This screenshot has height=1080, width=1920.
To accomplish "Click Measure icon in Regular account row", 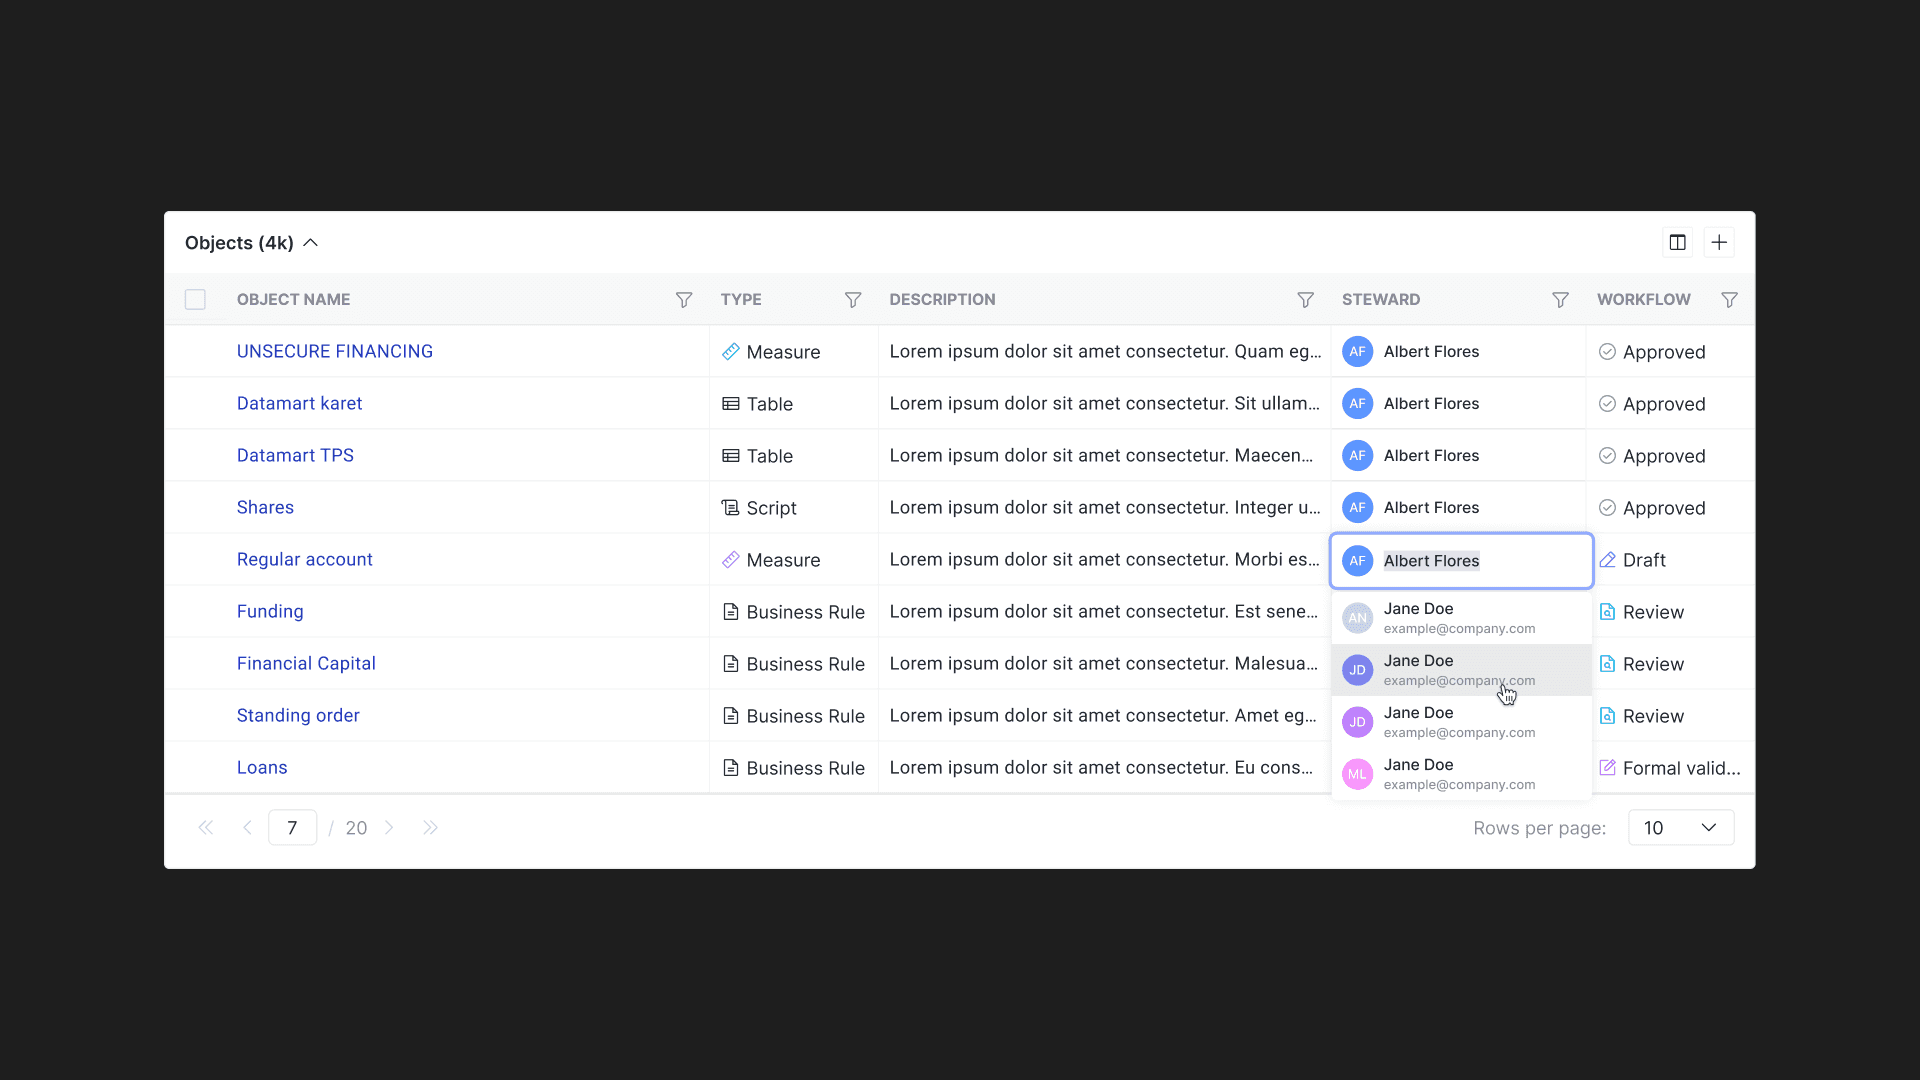I will (x=731, y=560).
